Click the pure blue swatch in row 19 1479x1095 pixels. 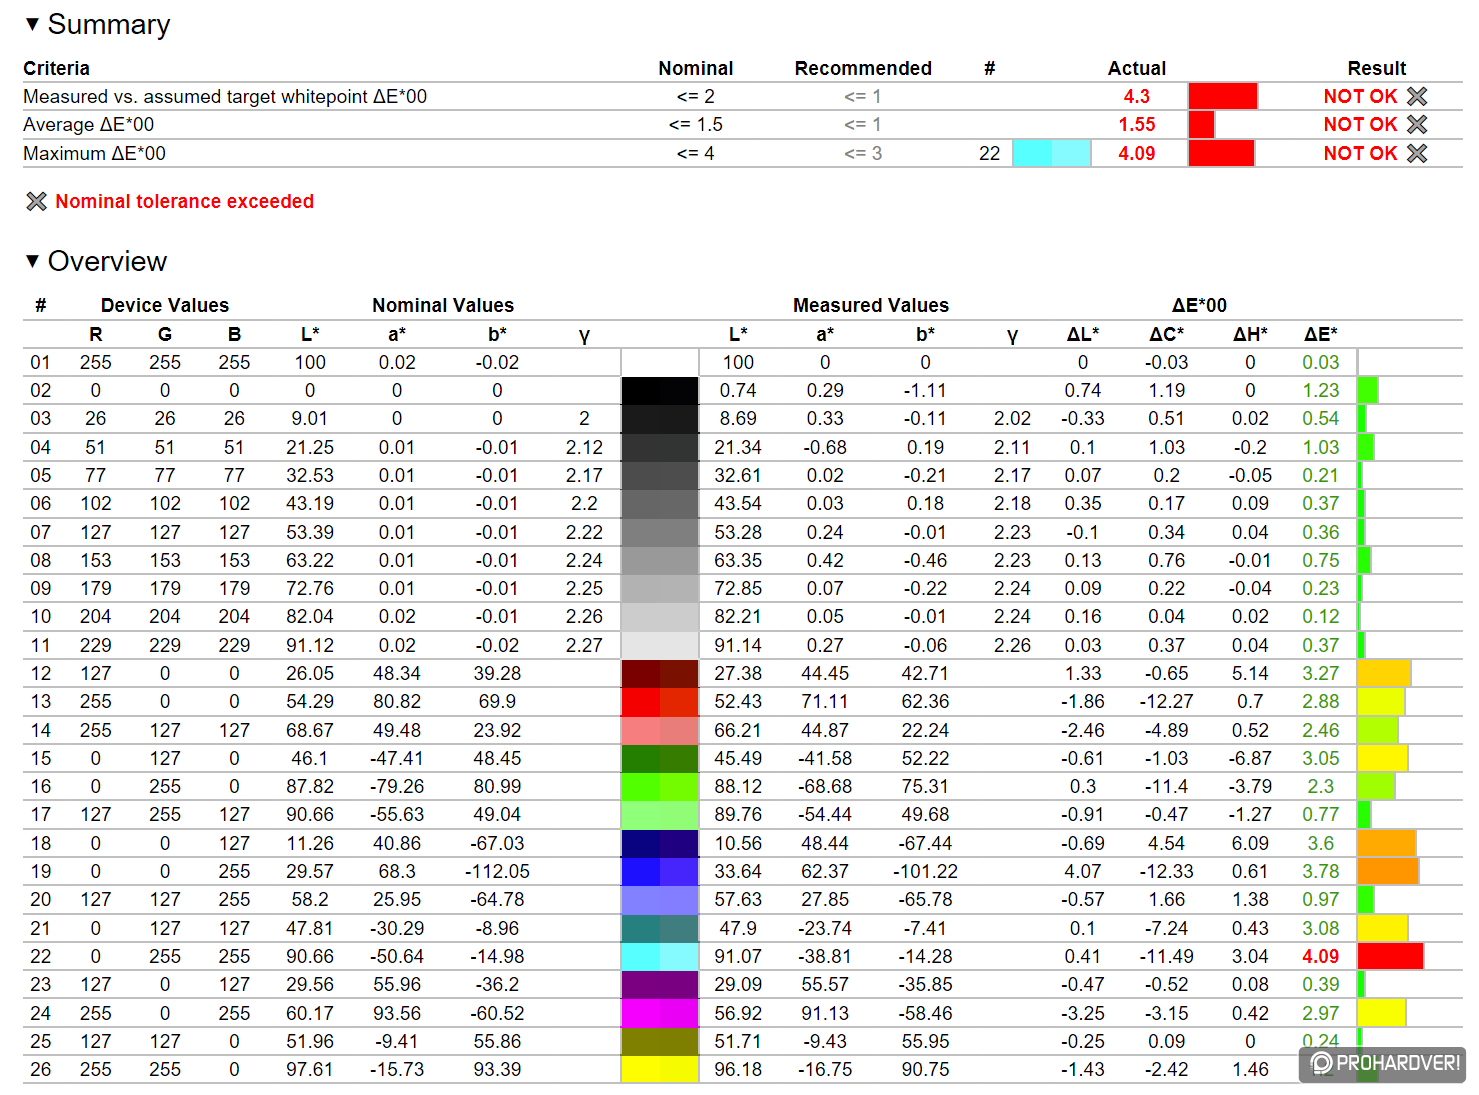coord(660,871)
